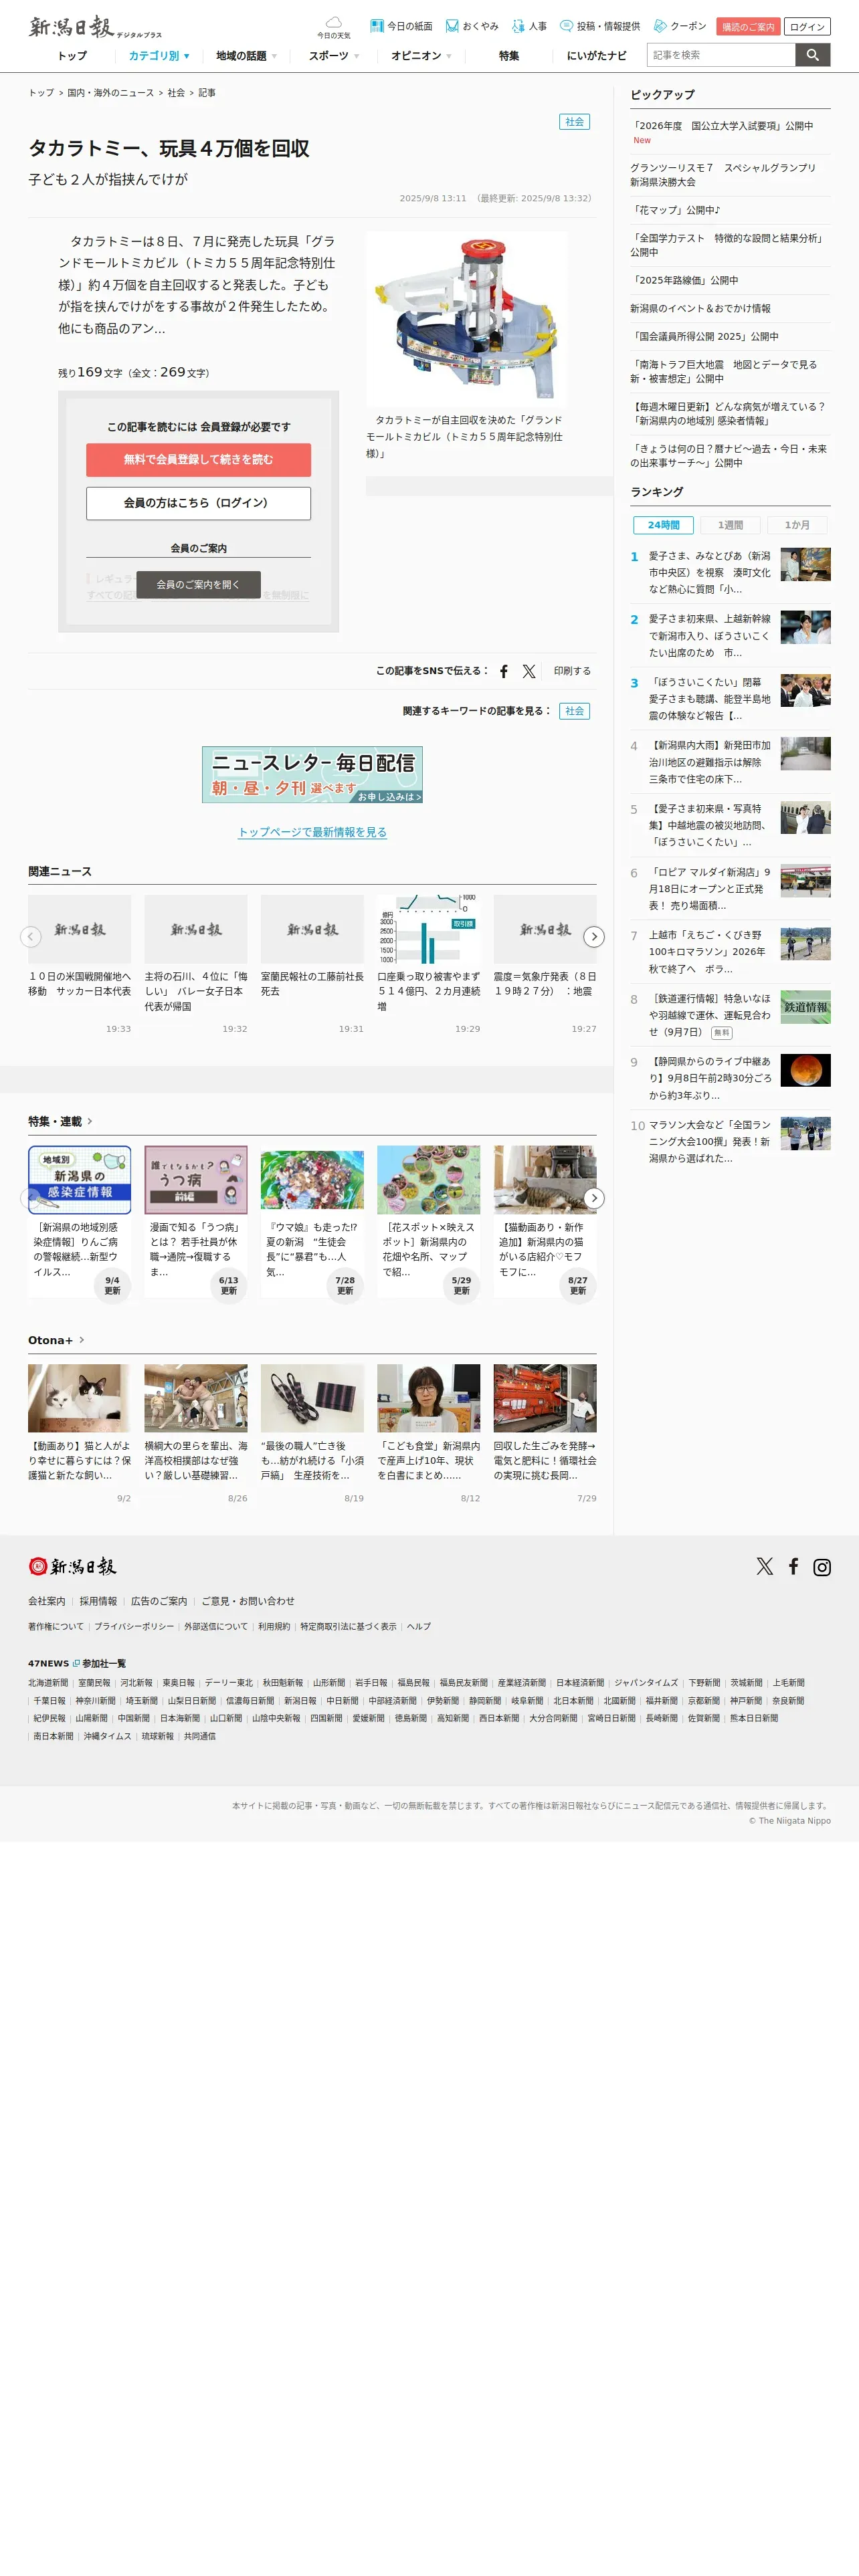
Task: Open 47NEWS 参加社一覧 link
Action: (x=77, y=1663)
